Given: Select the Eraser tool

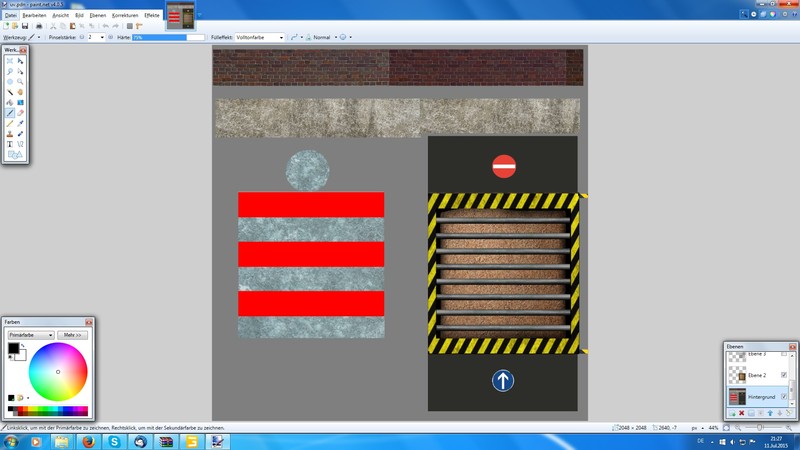Looking at the screenshot, I should (21, 113).
